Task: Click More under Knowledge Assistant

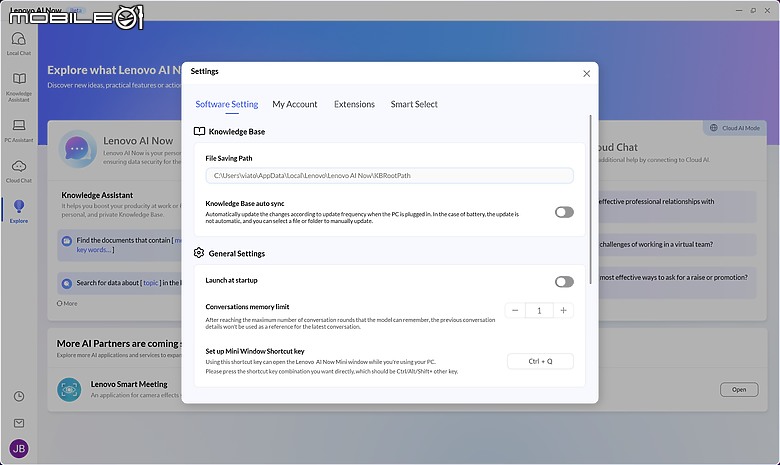Action: [x=67, y=303]
